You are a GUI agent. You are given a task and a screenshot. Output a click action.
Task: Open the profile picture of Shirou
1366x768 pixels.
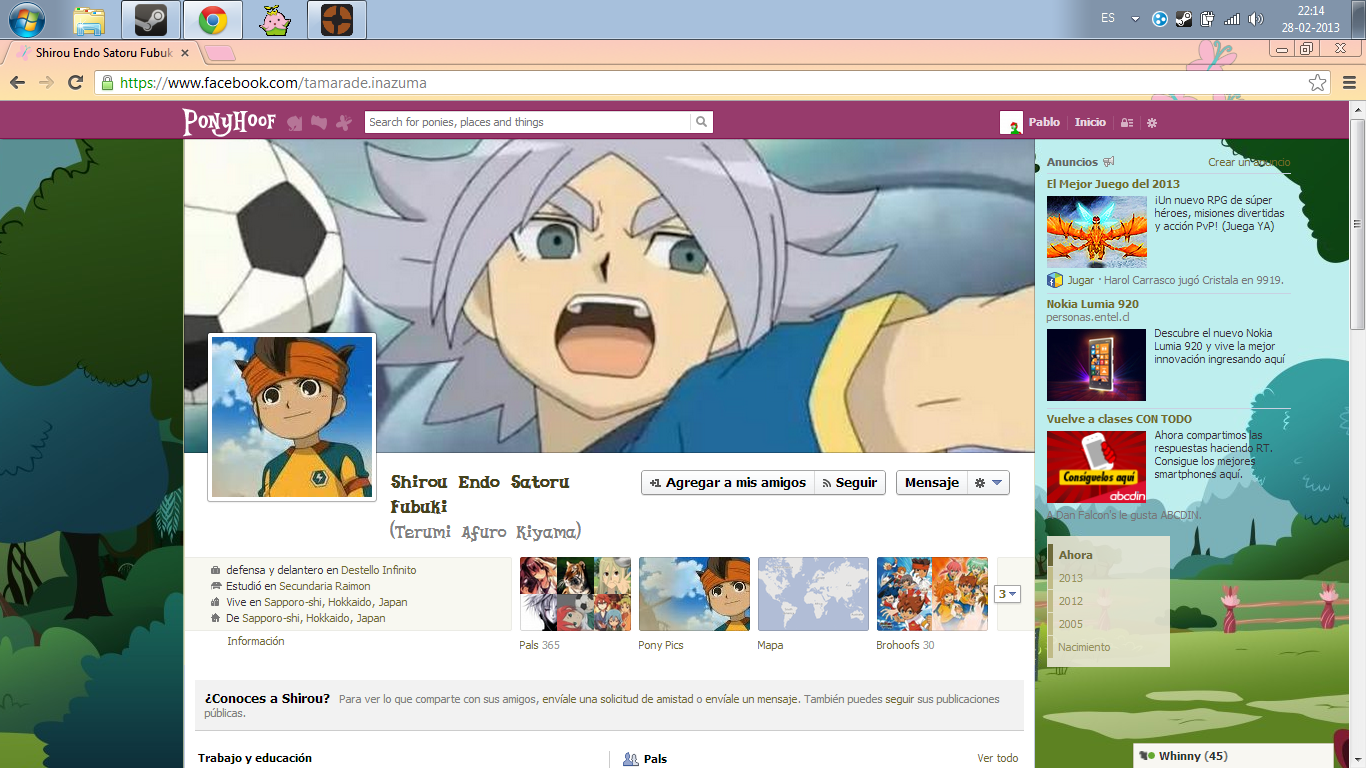pyautogui.click(x=292, y=417)
